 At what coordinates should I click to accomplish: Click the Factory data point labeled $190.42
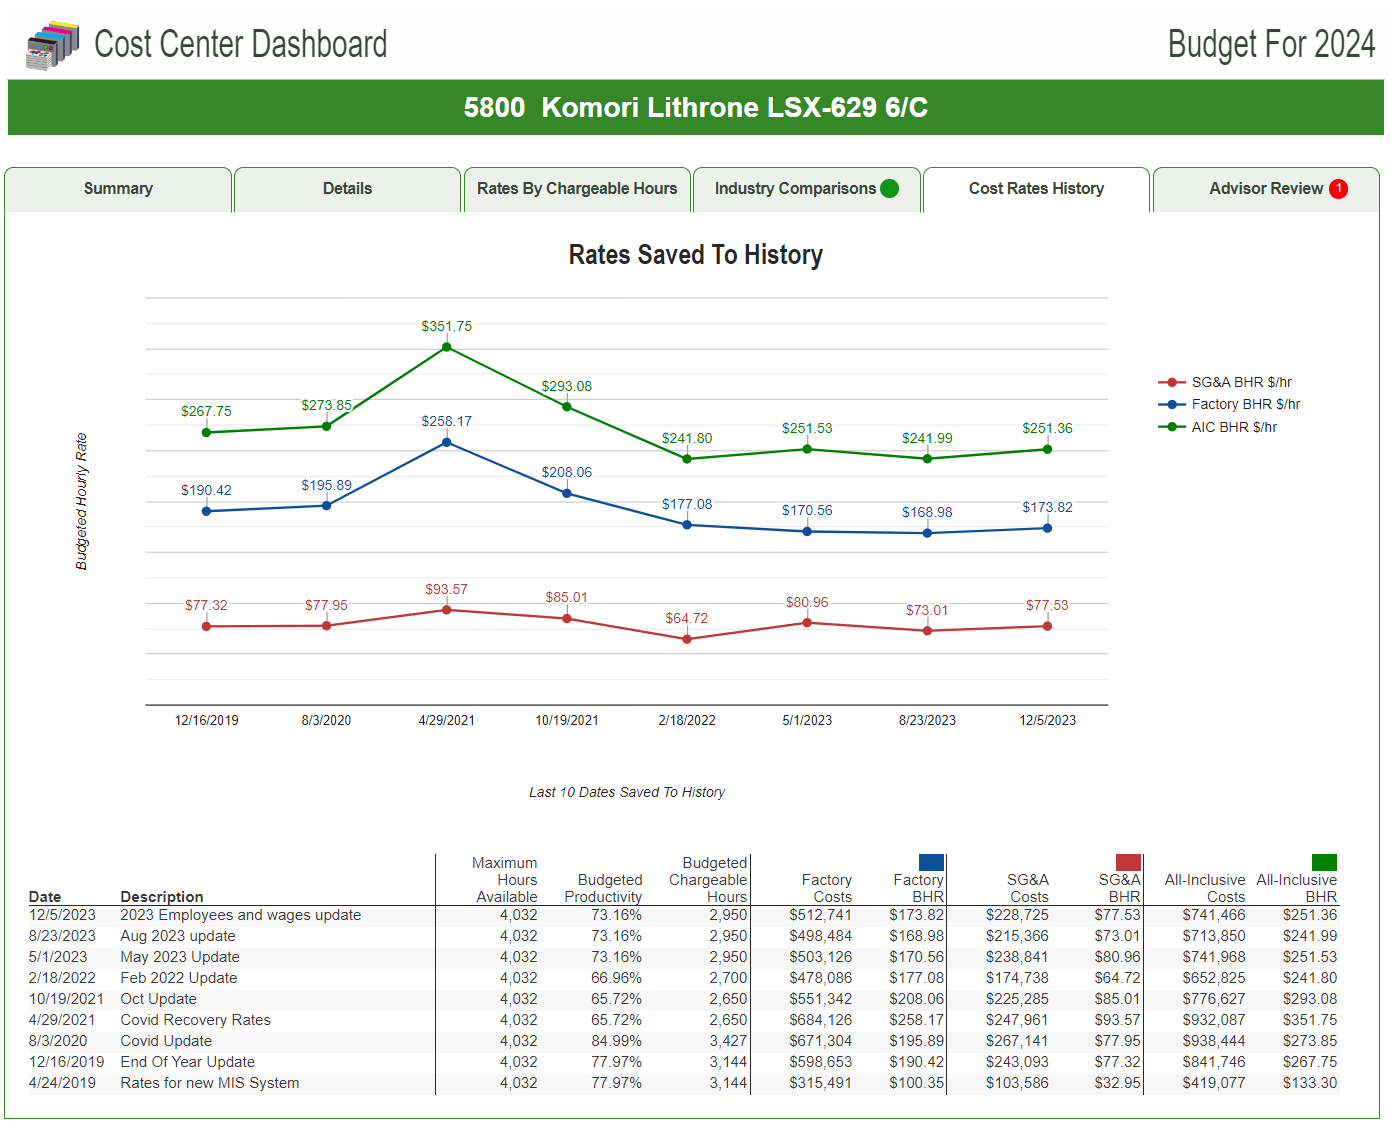coord(206,511)
